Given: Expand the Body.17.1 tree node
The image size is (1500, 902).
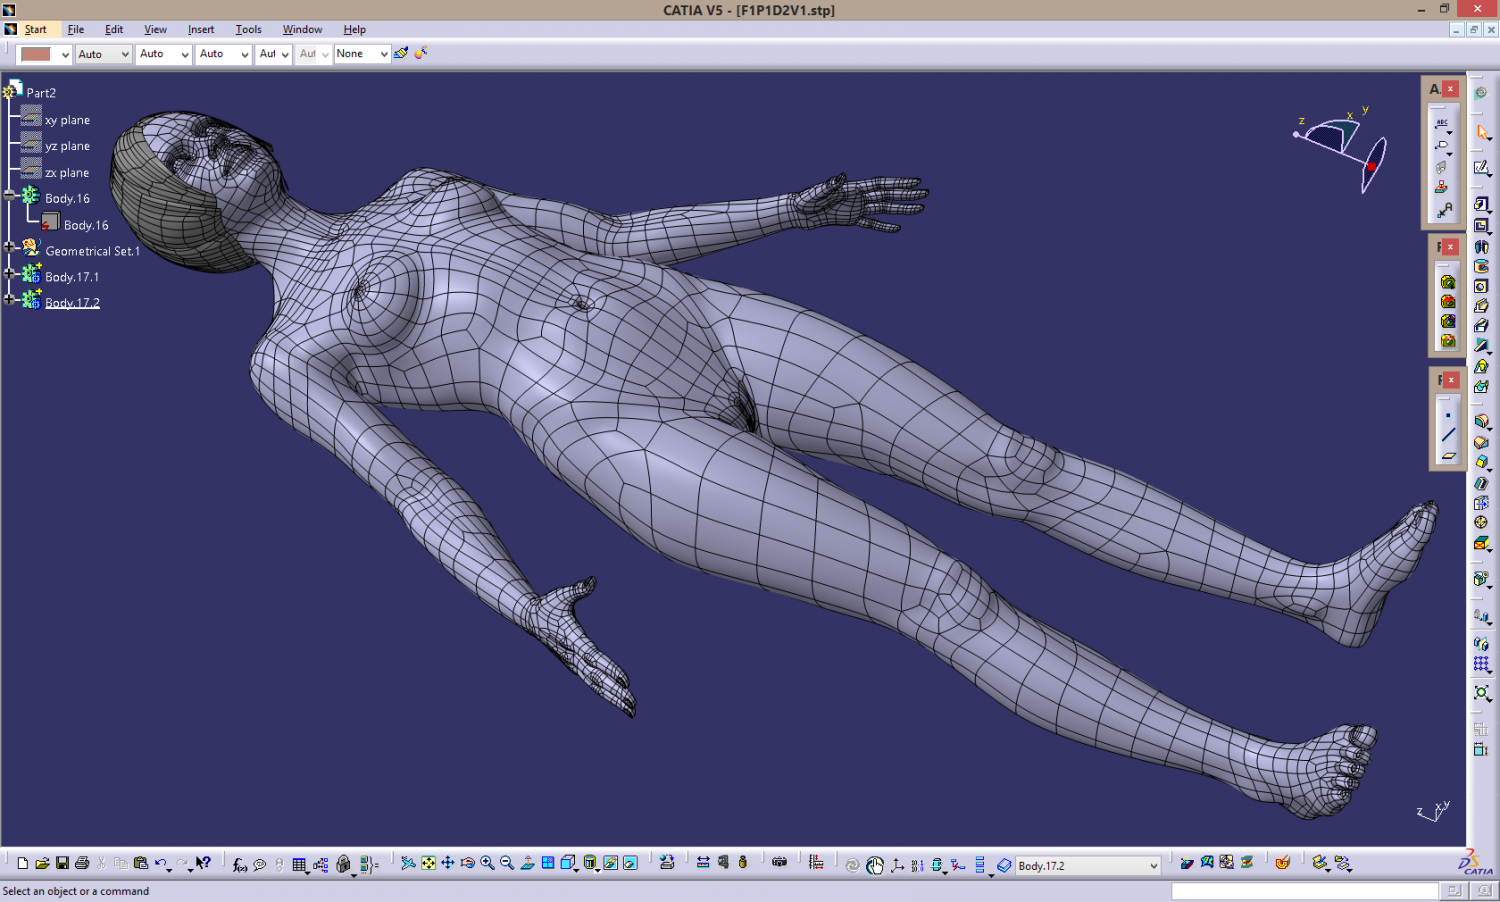Looking at the screenshot, I should point(9,273).
